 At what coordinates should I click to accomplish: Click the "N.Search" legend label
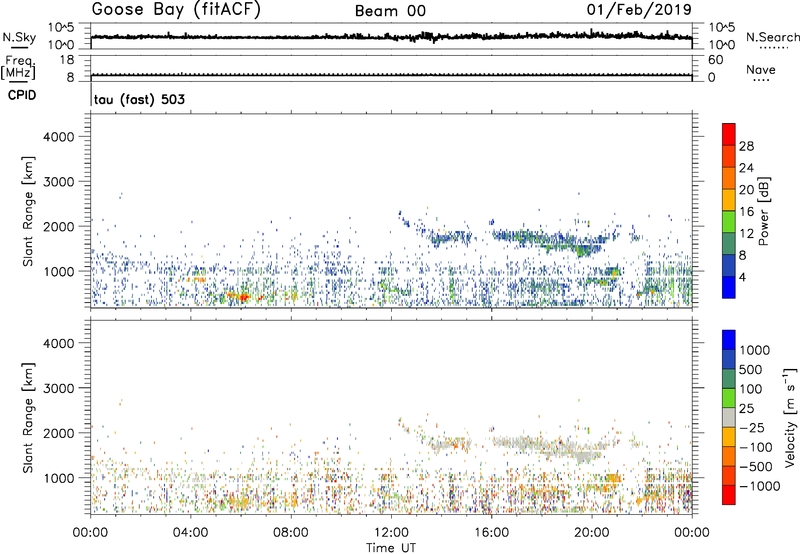(x=772, y=37)
